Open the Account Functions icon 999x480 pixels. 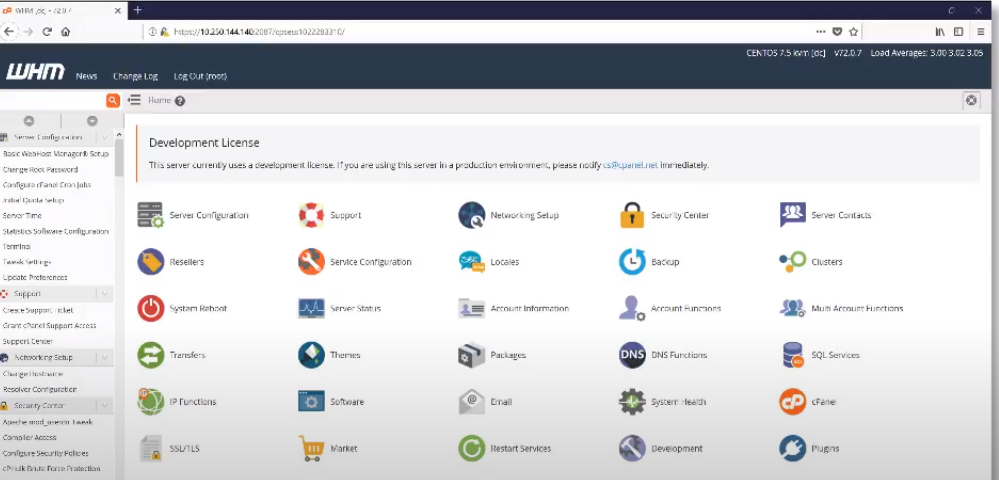632,309
